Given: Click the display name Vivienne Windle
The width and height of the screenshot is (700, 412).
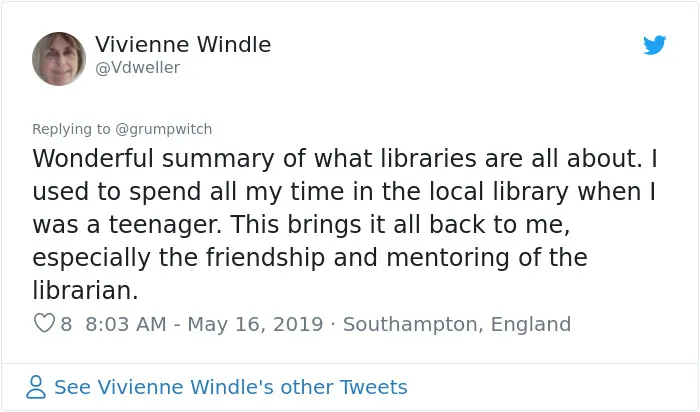Looking at the screenshot, I should (x=183, y=45).
